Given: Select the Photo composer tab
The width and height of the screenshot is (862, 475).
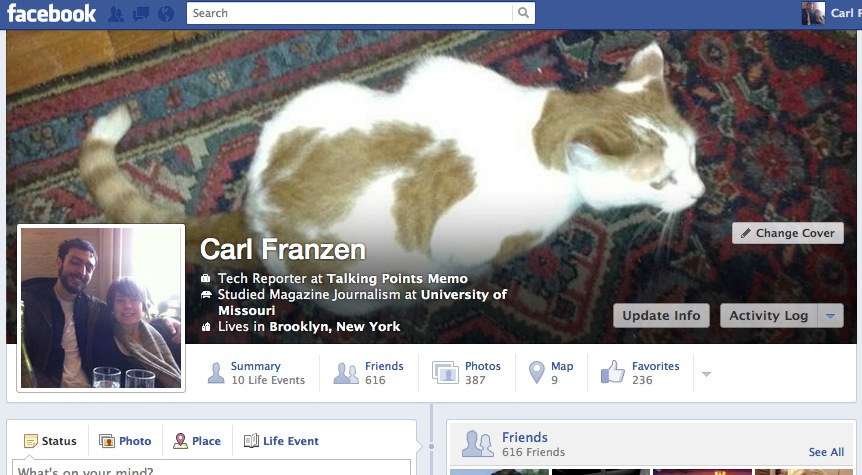Looking at the screenshot, I should click(125, 441).
